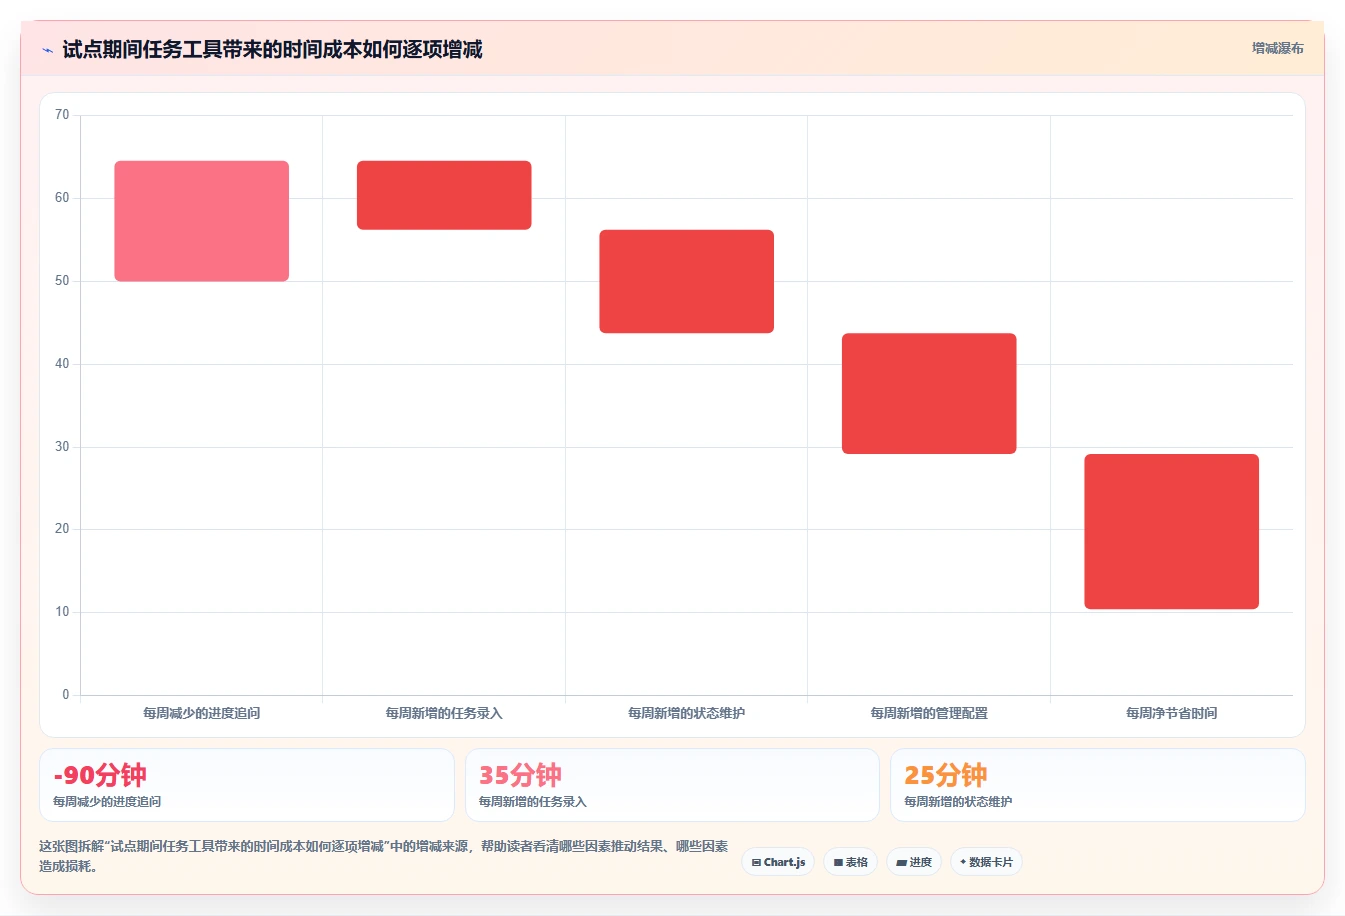The image size is (1345, 916).
Task: Select the 进度 tag chip
Action: click(914, 862)
